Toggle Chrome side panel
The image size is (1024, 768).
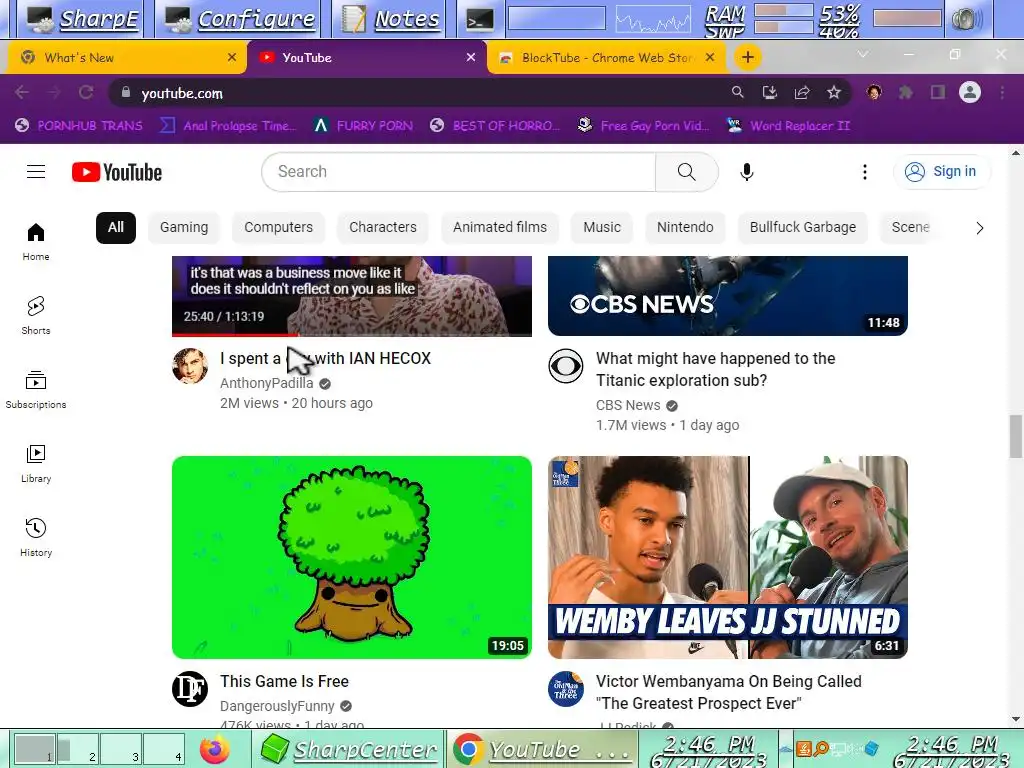pyautogui.click(x=938, y=93)
